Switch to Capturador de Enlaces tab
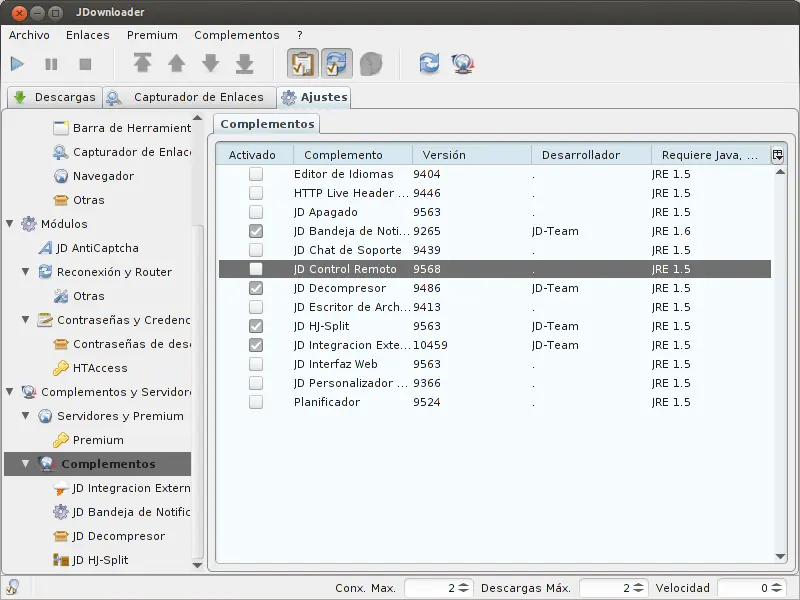Image resolution: width=800 pixels, height=600 pixels. (189, 97)
